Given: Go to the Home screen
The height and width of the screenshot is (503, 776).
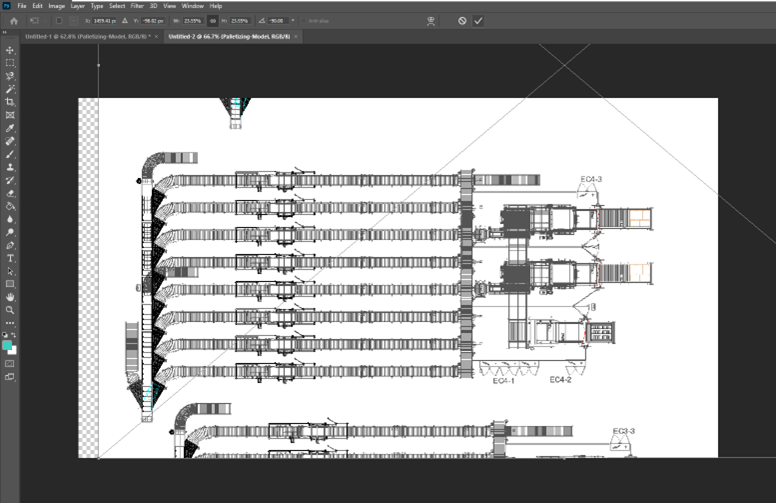Looking at the screenshot, I should (x=14, y=21).
